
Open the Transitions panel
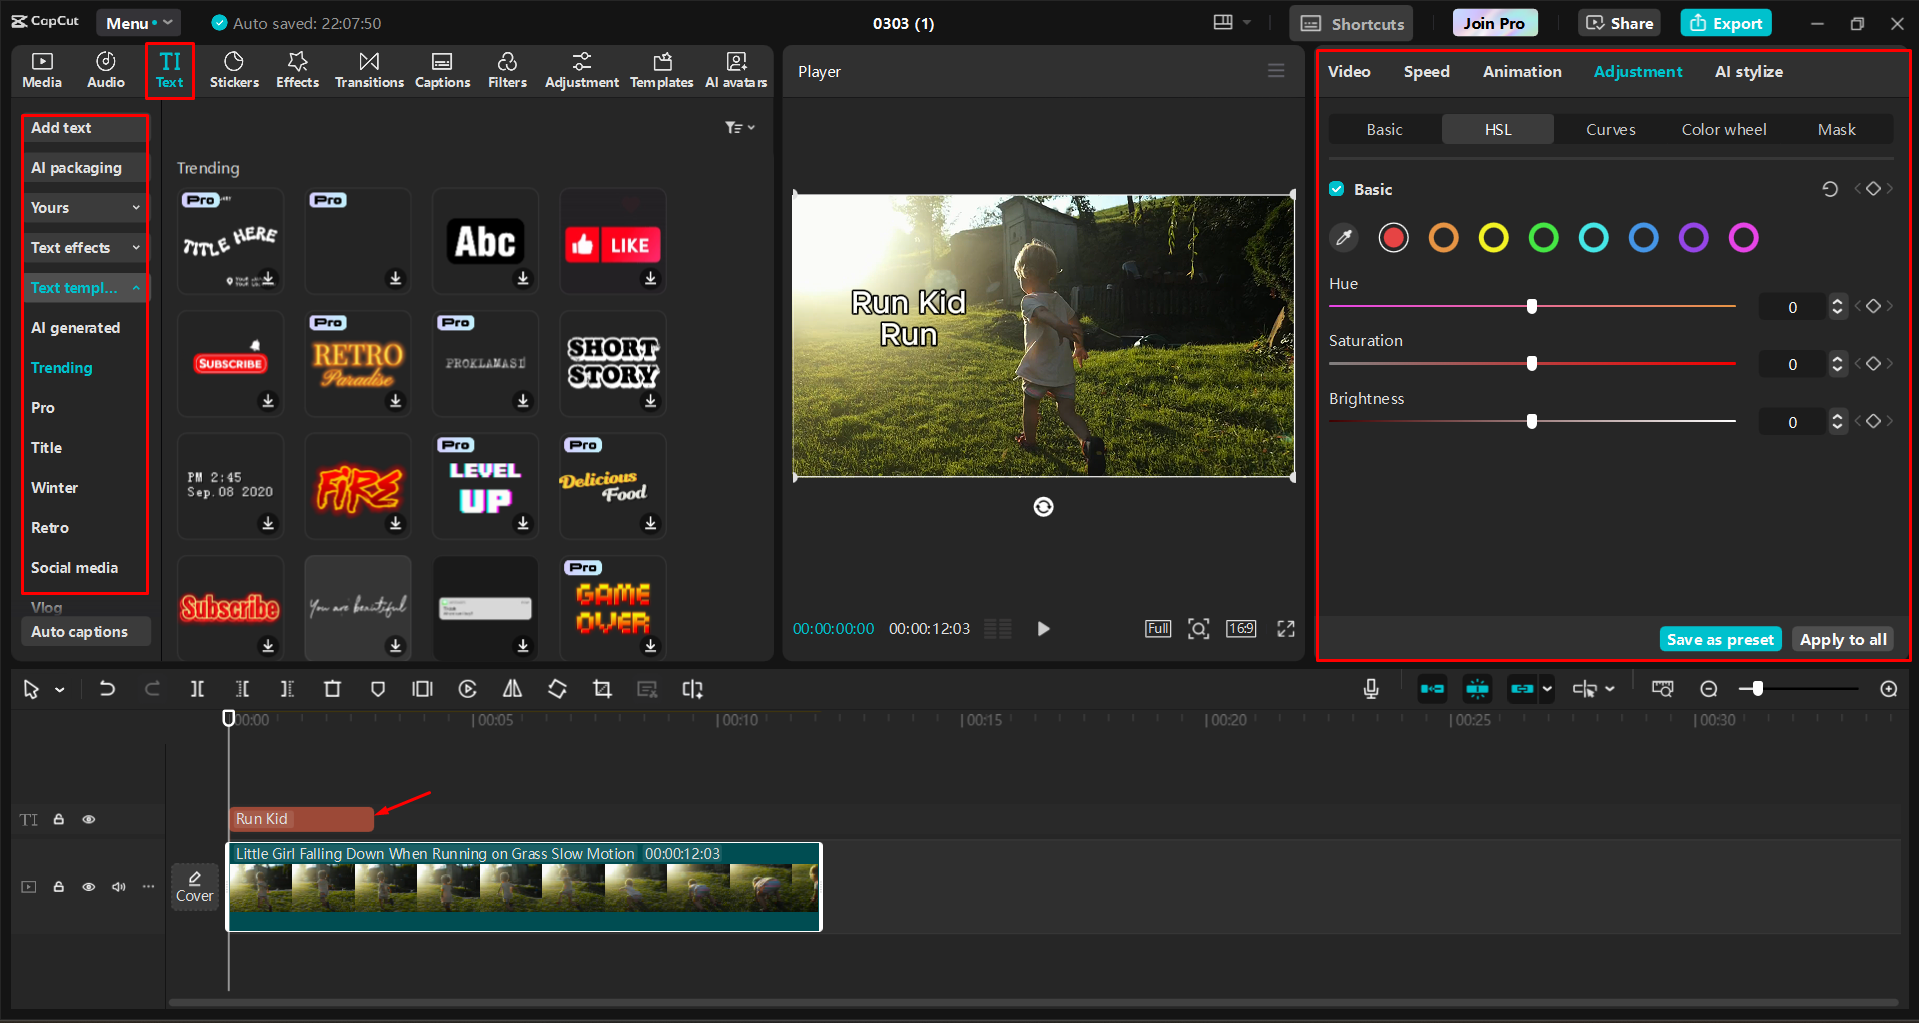click(x=369, y=70)
